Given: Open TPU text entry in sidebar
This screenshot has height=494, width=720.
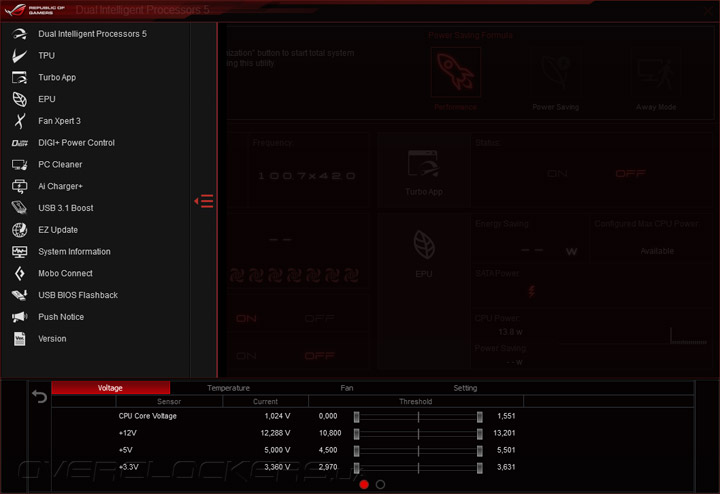Looking at the screenshot, I should 46,56.
